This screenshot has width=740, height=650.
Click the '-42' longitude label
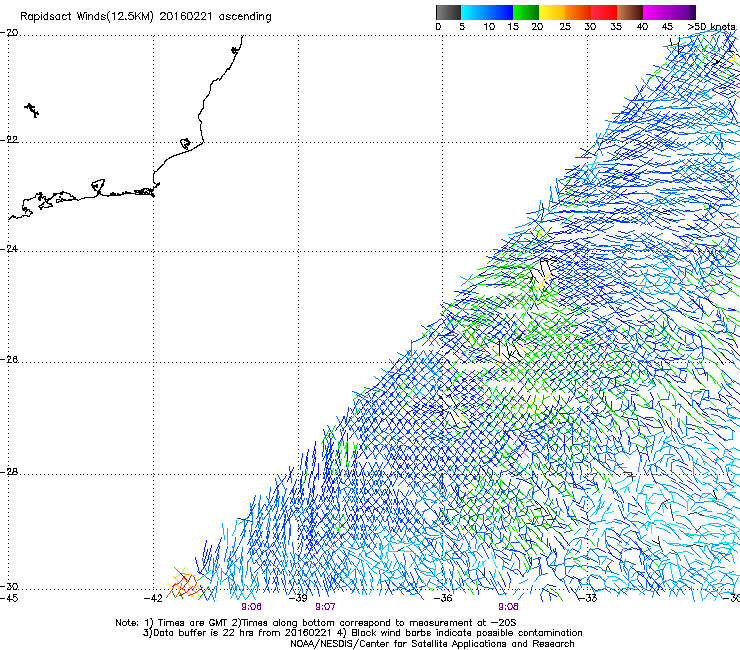(154, 598)
